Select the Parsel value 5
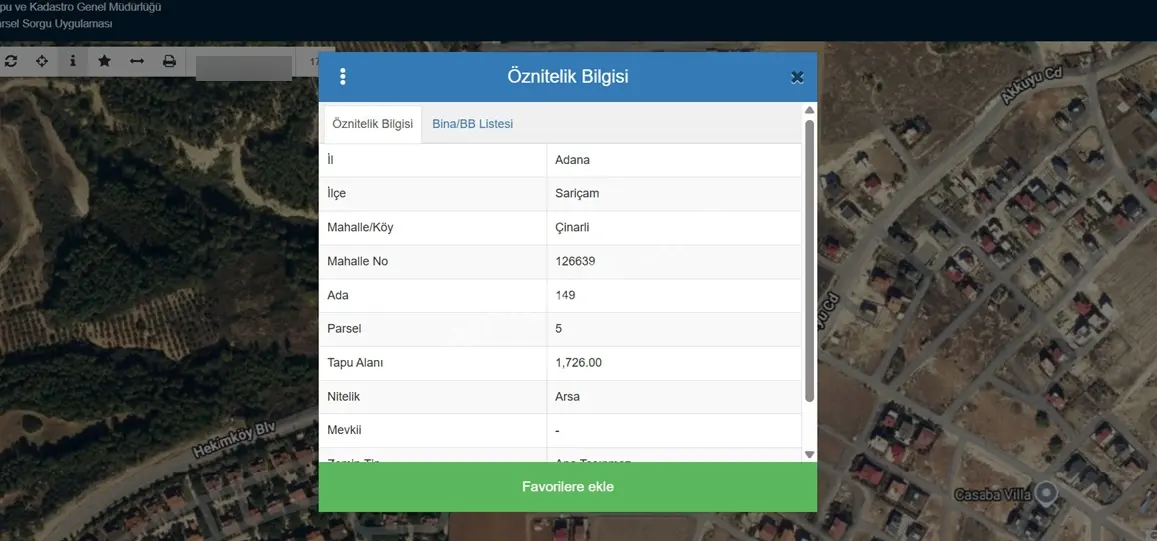The width and height of the screenshot is (1157, 541). point(559,329)
